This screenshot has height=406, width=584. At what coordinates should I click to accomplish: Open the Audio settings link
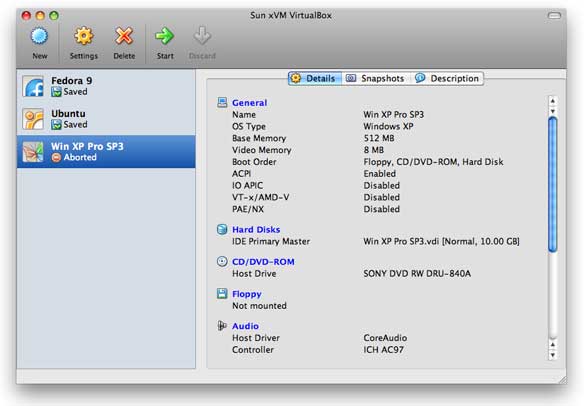pyautogui.click(x=245, y=326)
